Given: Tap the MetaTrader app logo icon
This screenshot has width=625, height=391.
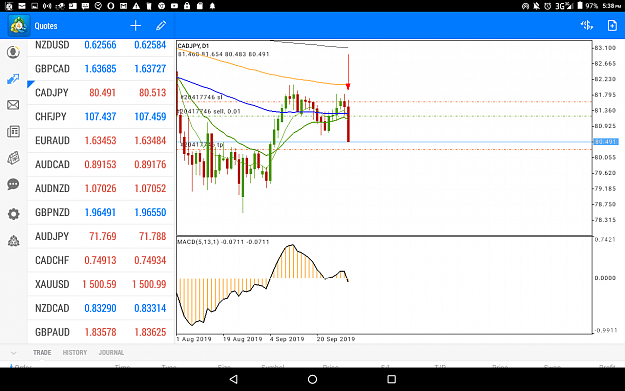Looking at the screenshot, I should pyautogui.click(x=18, y=26).
